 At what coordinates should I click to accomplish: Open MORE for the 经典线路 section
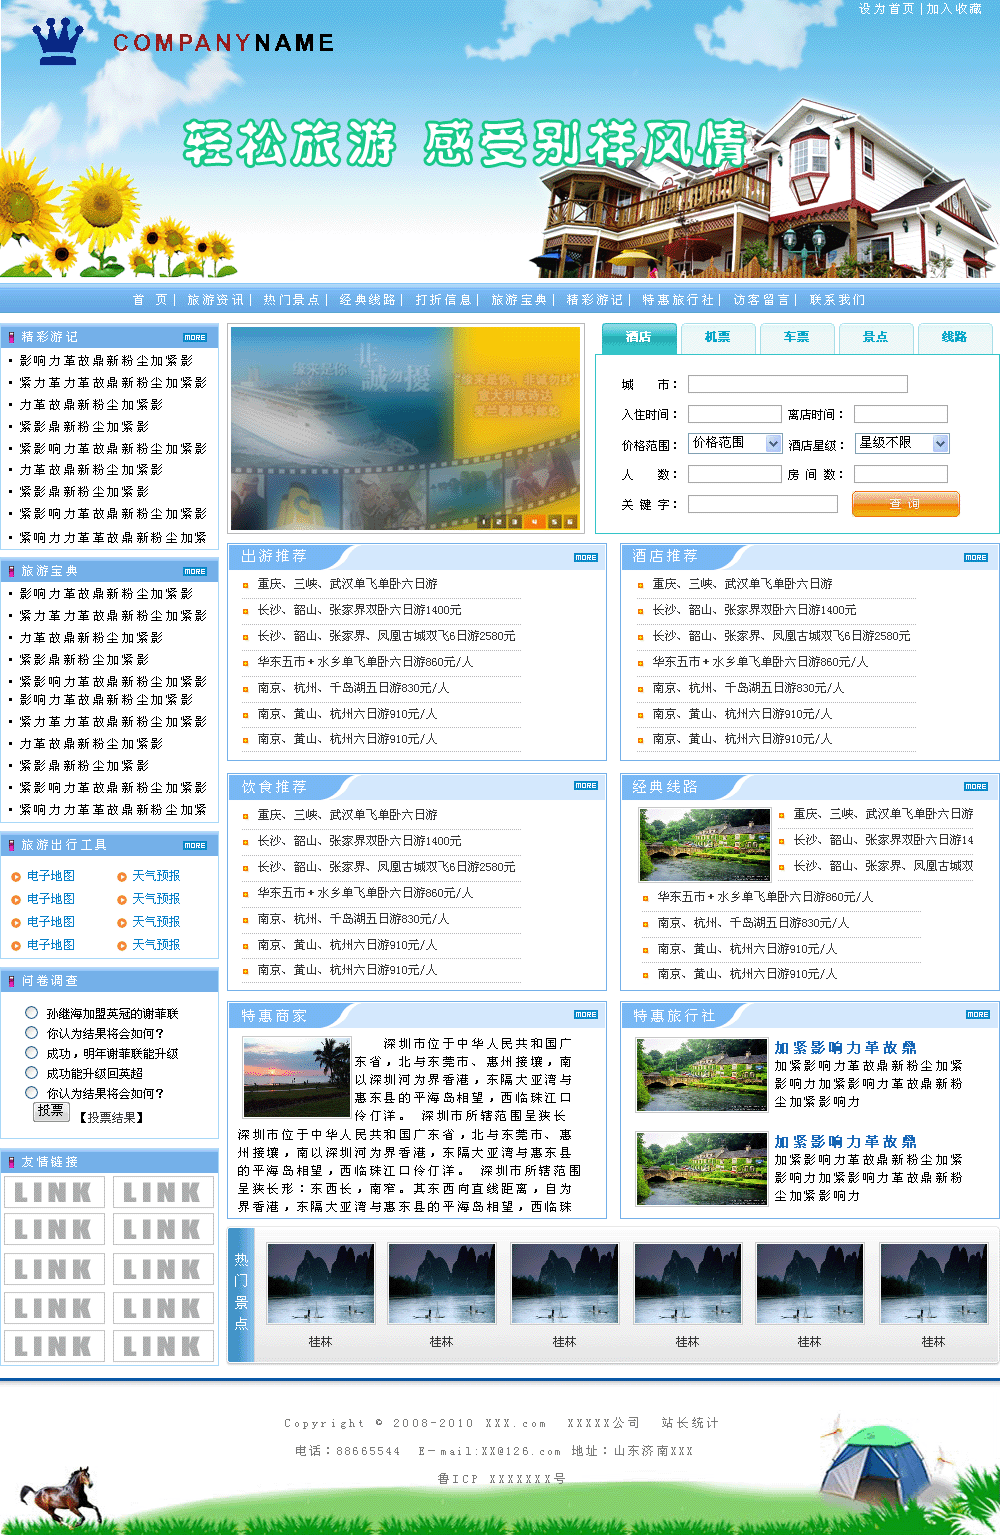point(976,786)
